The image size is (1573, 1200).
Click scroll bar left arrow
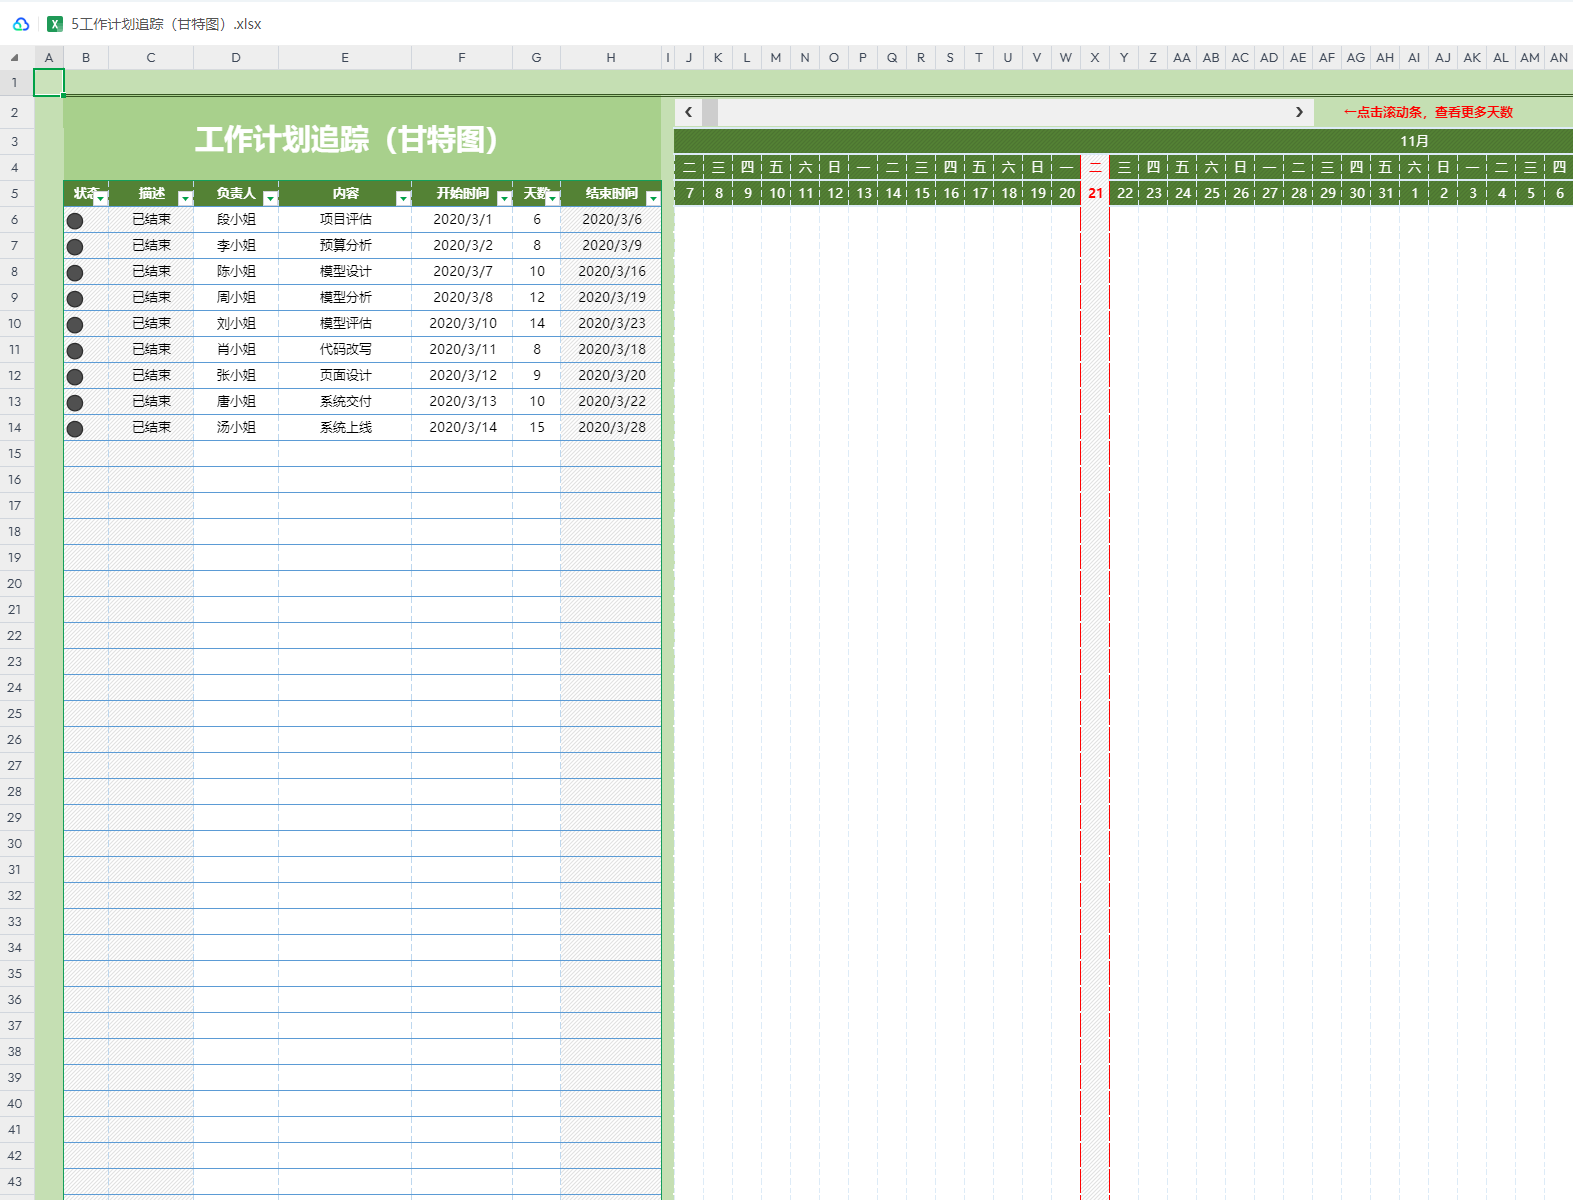coord(688,112)
